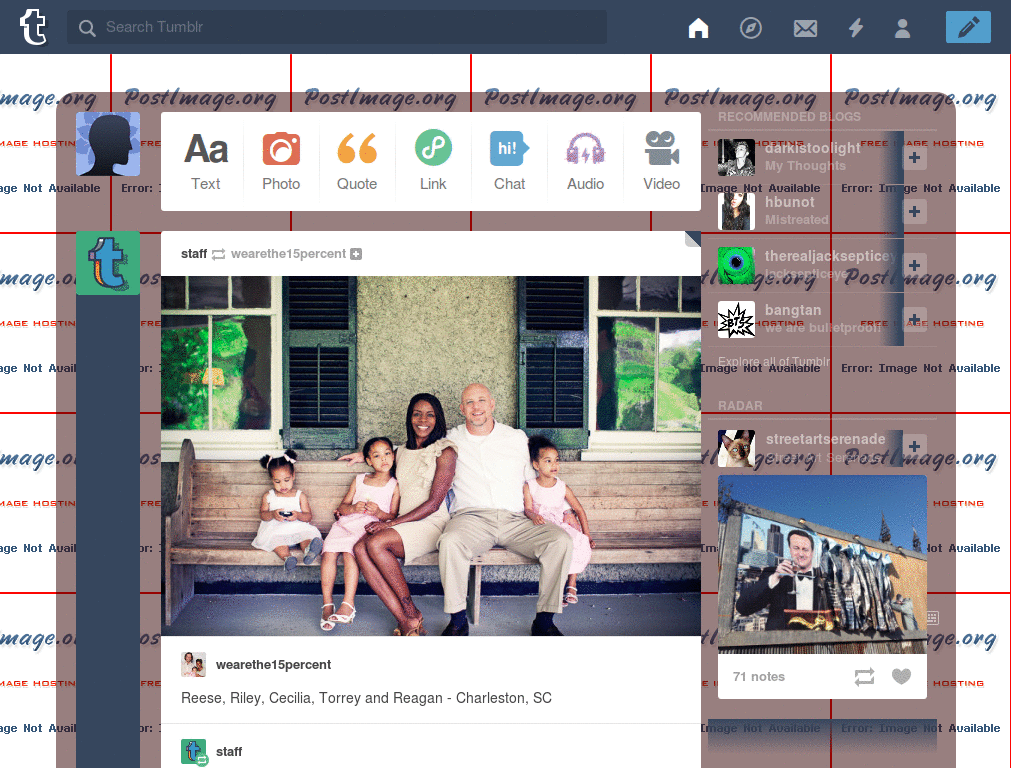View the 71 notes on radar post
This screenshot has height=768, width=1024.
coord(758,677)
